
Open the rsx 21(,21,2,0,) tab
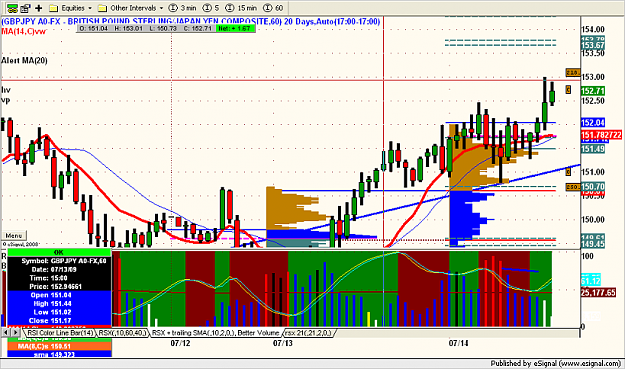point(308,333)
